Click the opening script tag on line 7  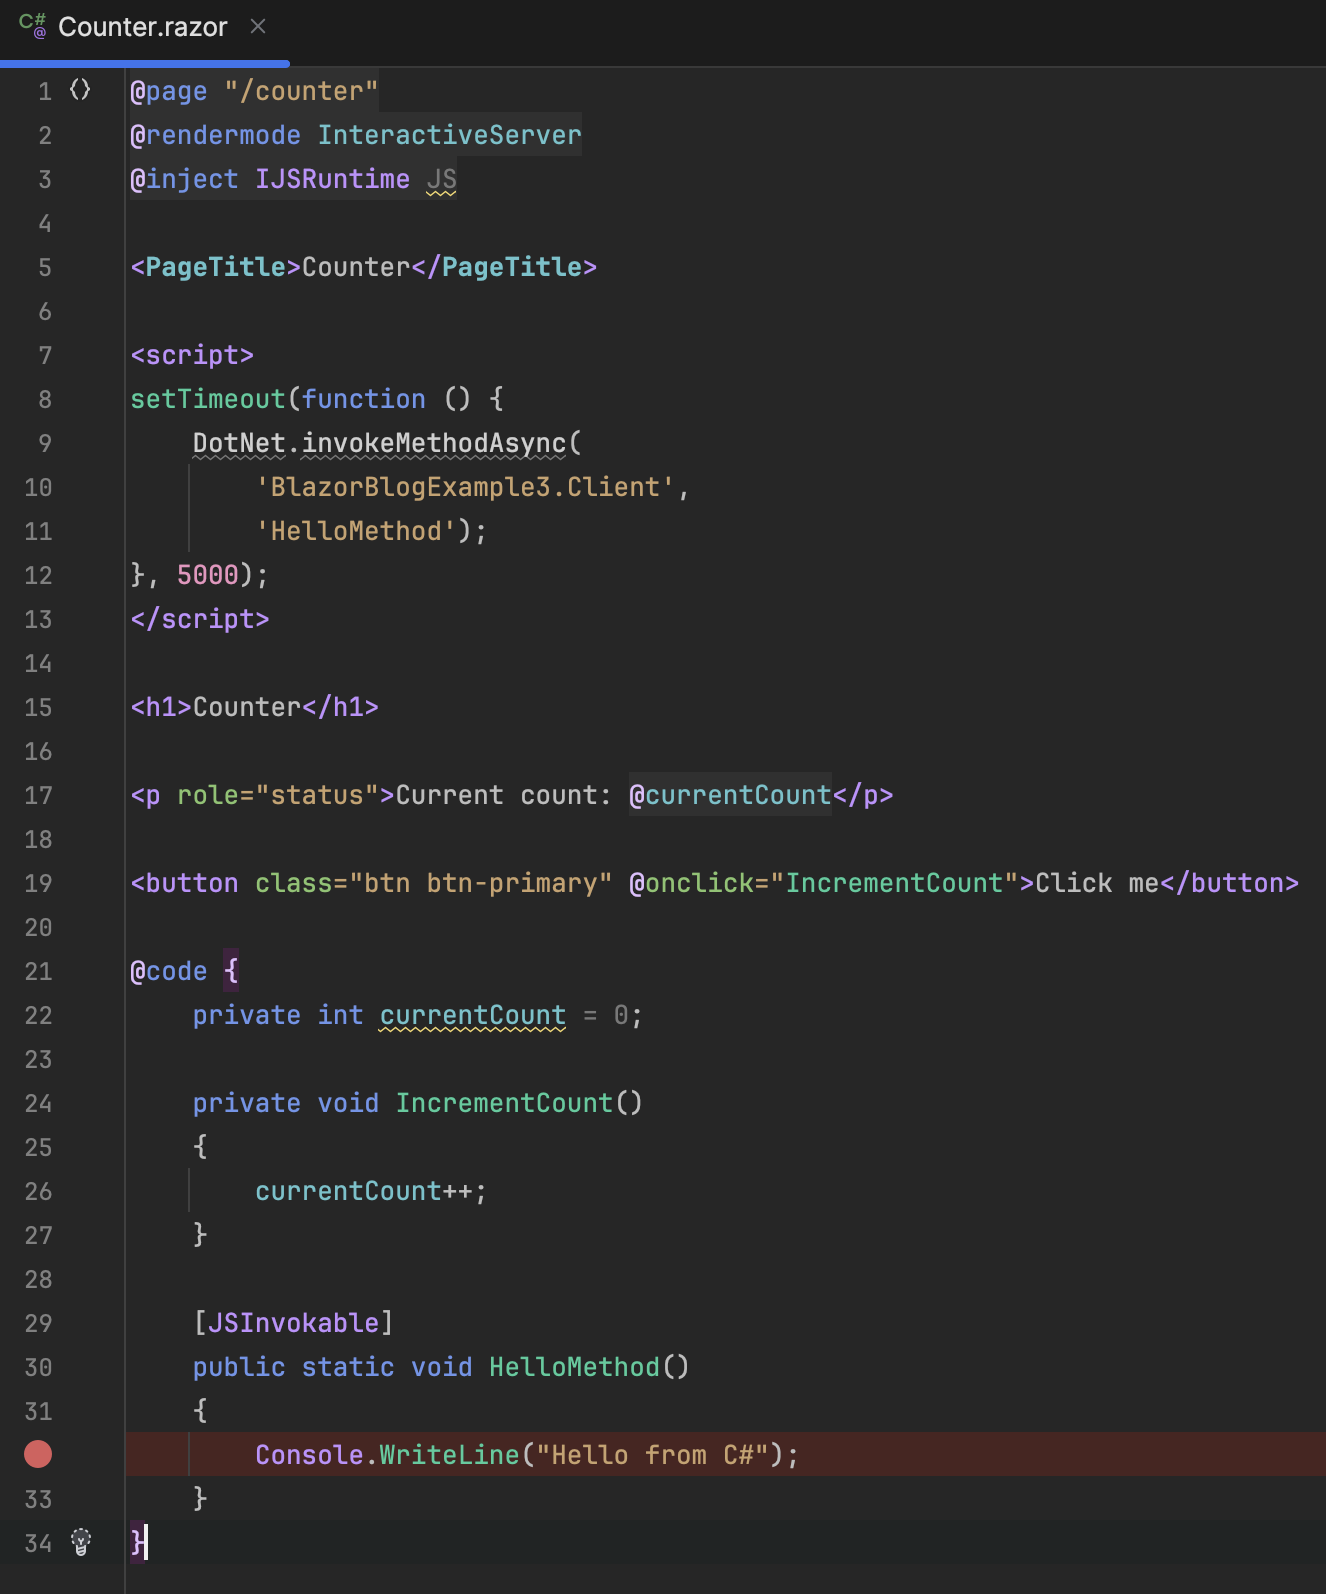192,355
